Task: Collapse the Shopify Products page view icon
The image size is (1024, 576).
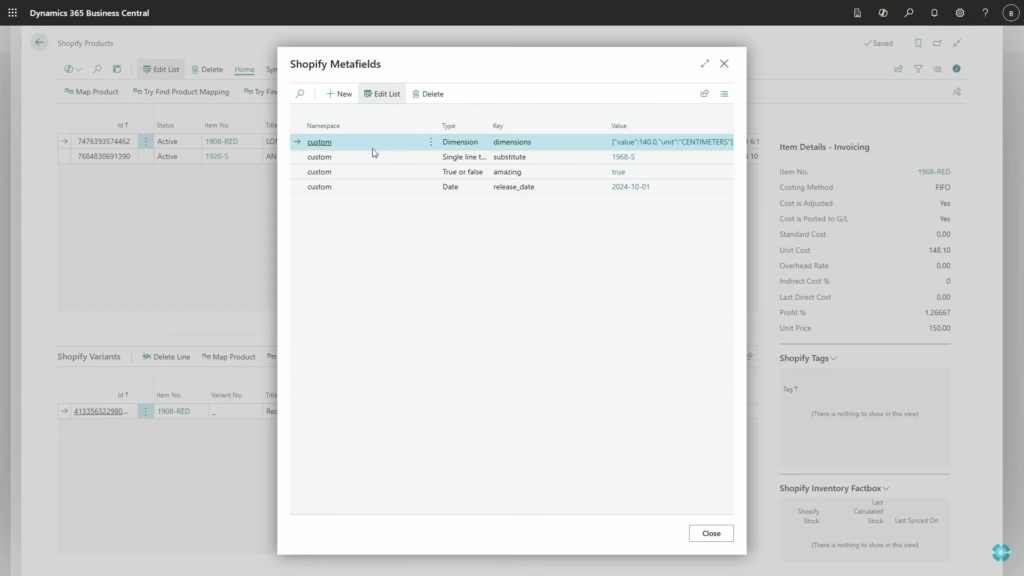Action: [957, 43]
